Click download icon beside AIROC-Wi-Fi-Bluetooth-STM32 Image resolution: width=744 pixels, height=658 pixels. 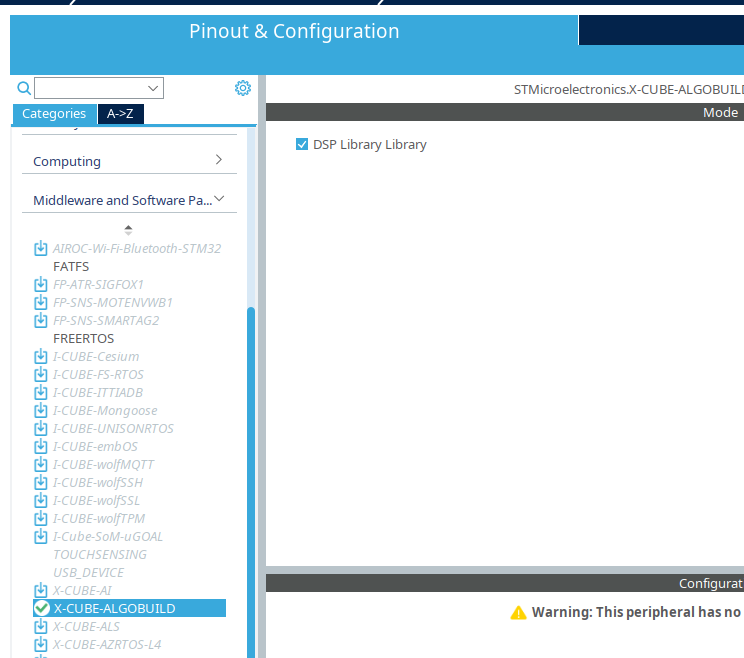41,248
